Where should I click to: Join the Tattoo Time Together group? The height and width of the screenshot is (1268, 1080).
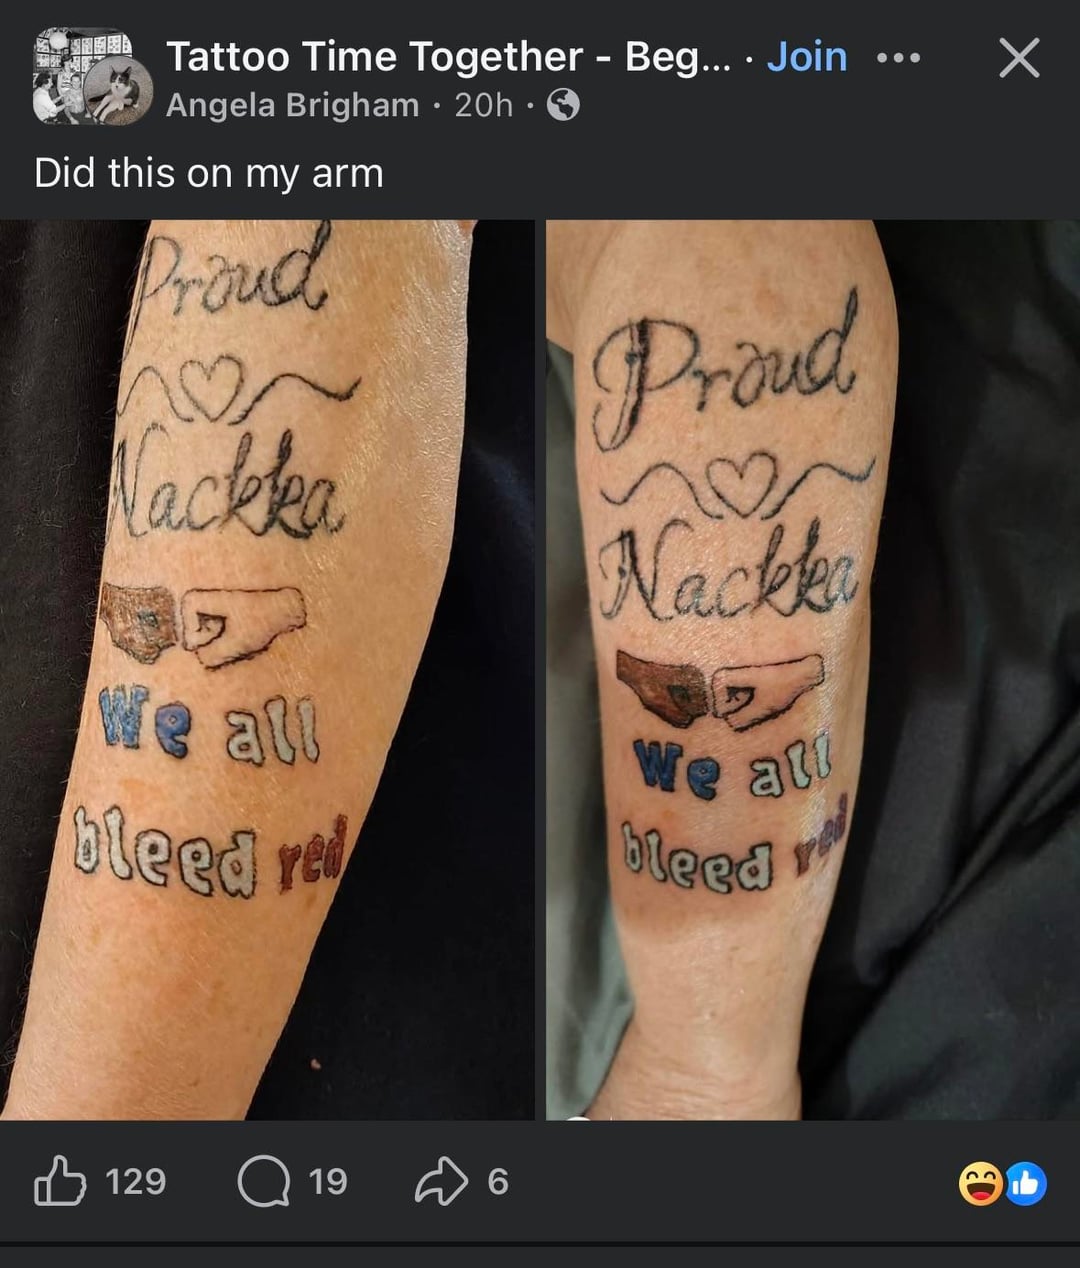point(807,57)
